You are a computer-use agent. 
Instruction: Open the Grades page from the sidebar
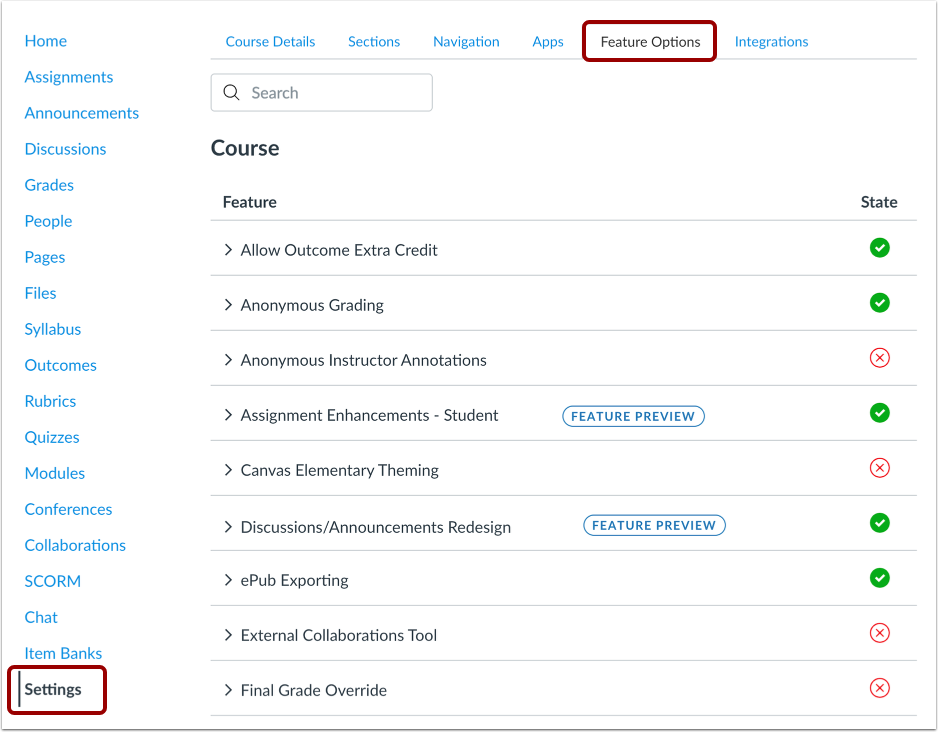(48, 185)
